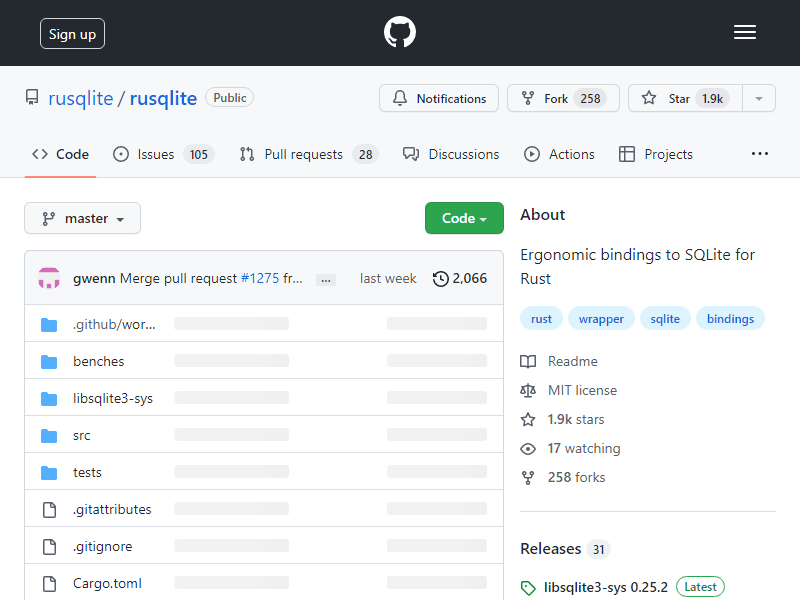This screenshot has width=800, height=600.
Task: Expand commit message ellipsis button
Action: click(326, 280)
